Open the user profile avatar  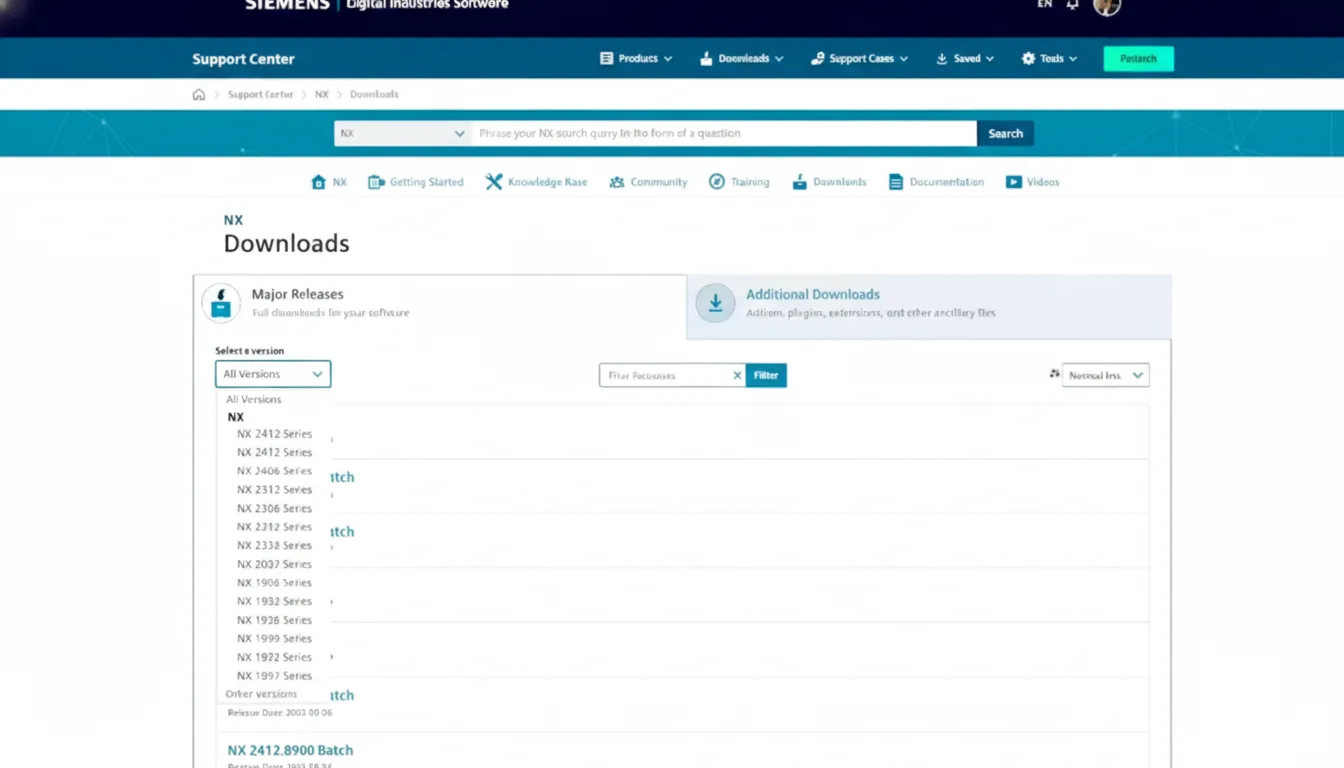(1107, 6)
